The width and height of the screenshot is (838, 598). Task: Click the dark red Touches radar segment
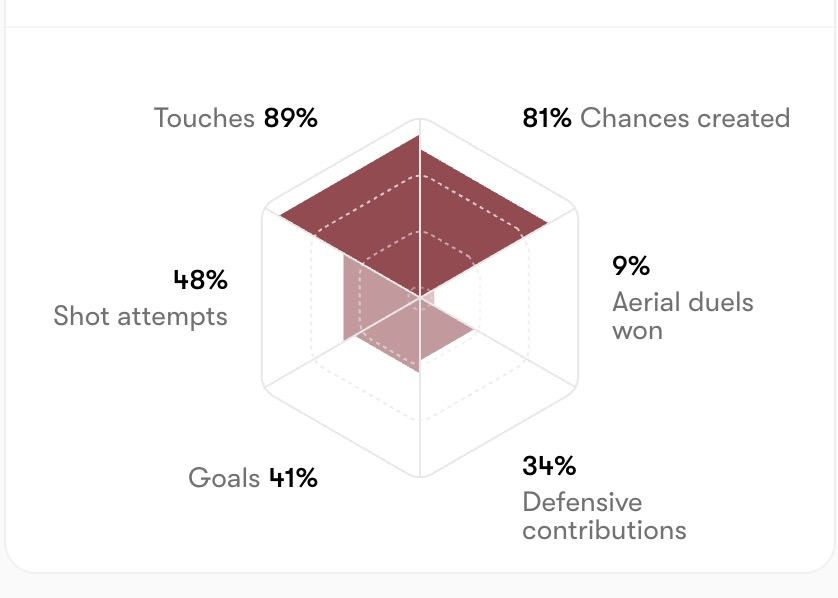point(369,216)
